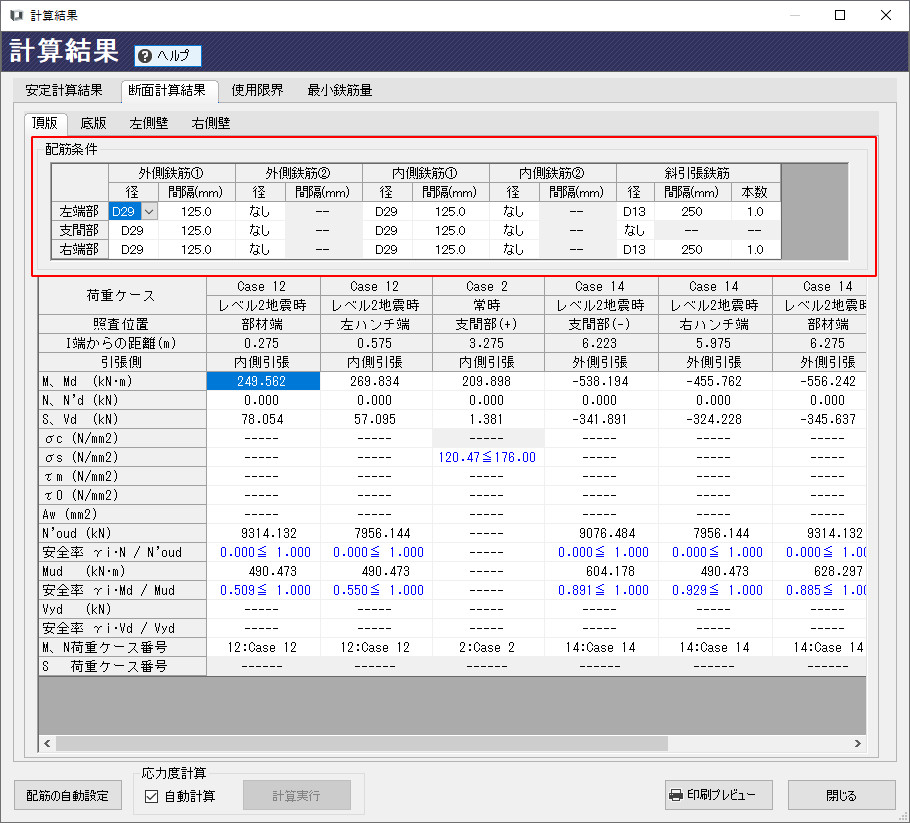This screenshot has width=910, height=823.
Task: Show the 右側壁 sub-tab
Action: [211, 123]
